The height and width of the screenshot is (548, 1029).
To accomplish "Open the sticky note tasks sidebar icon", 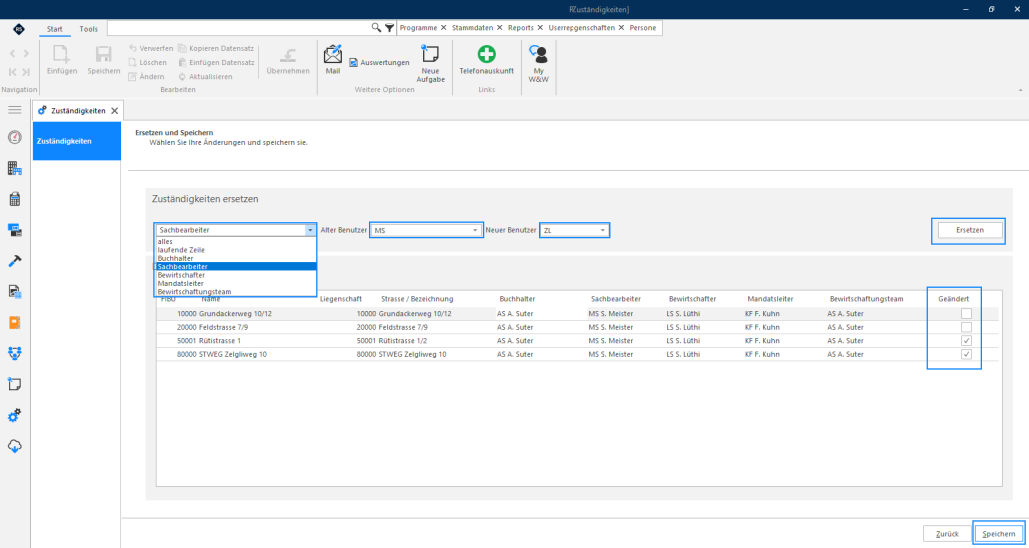I will 14,384.
